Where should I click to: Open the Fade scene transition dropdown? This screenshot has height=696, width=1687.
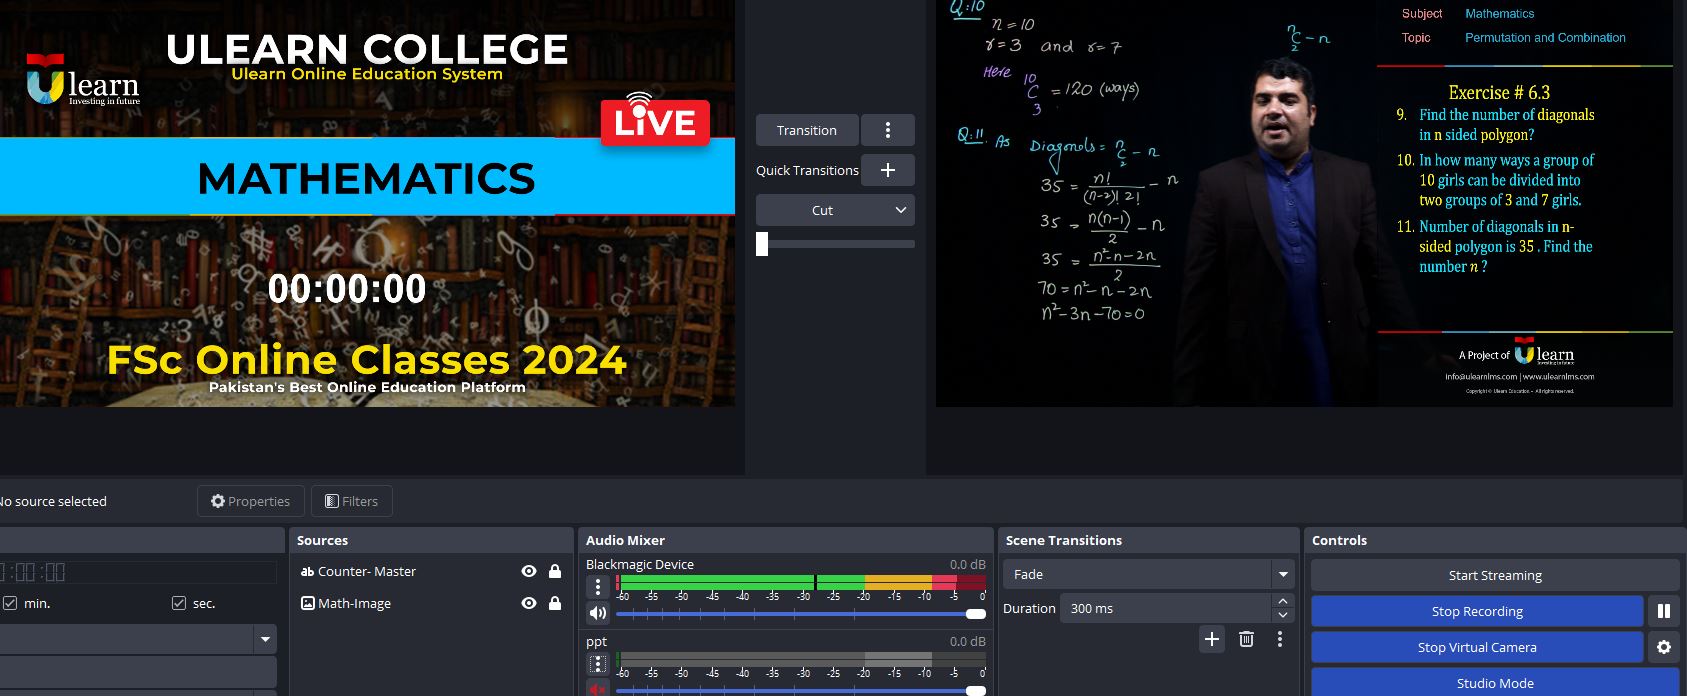coord(1149,574)
